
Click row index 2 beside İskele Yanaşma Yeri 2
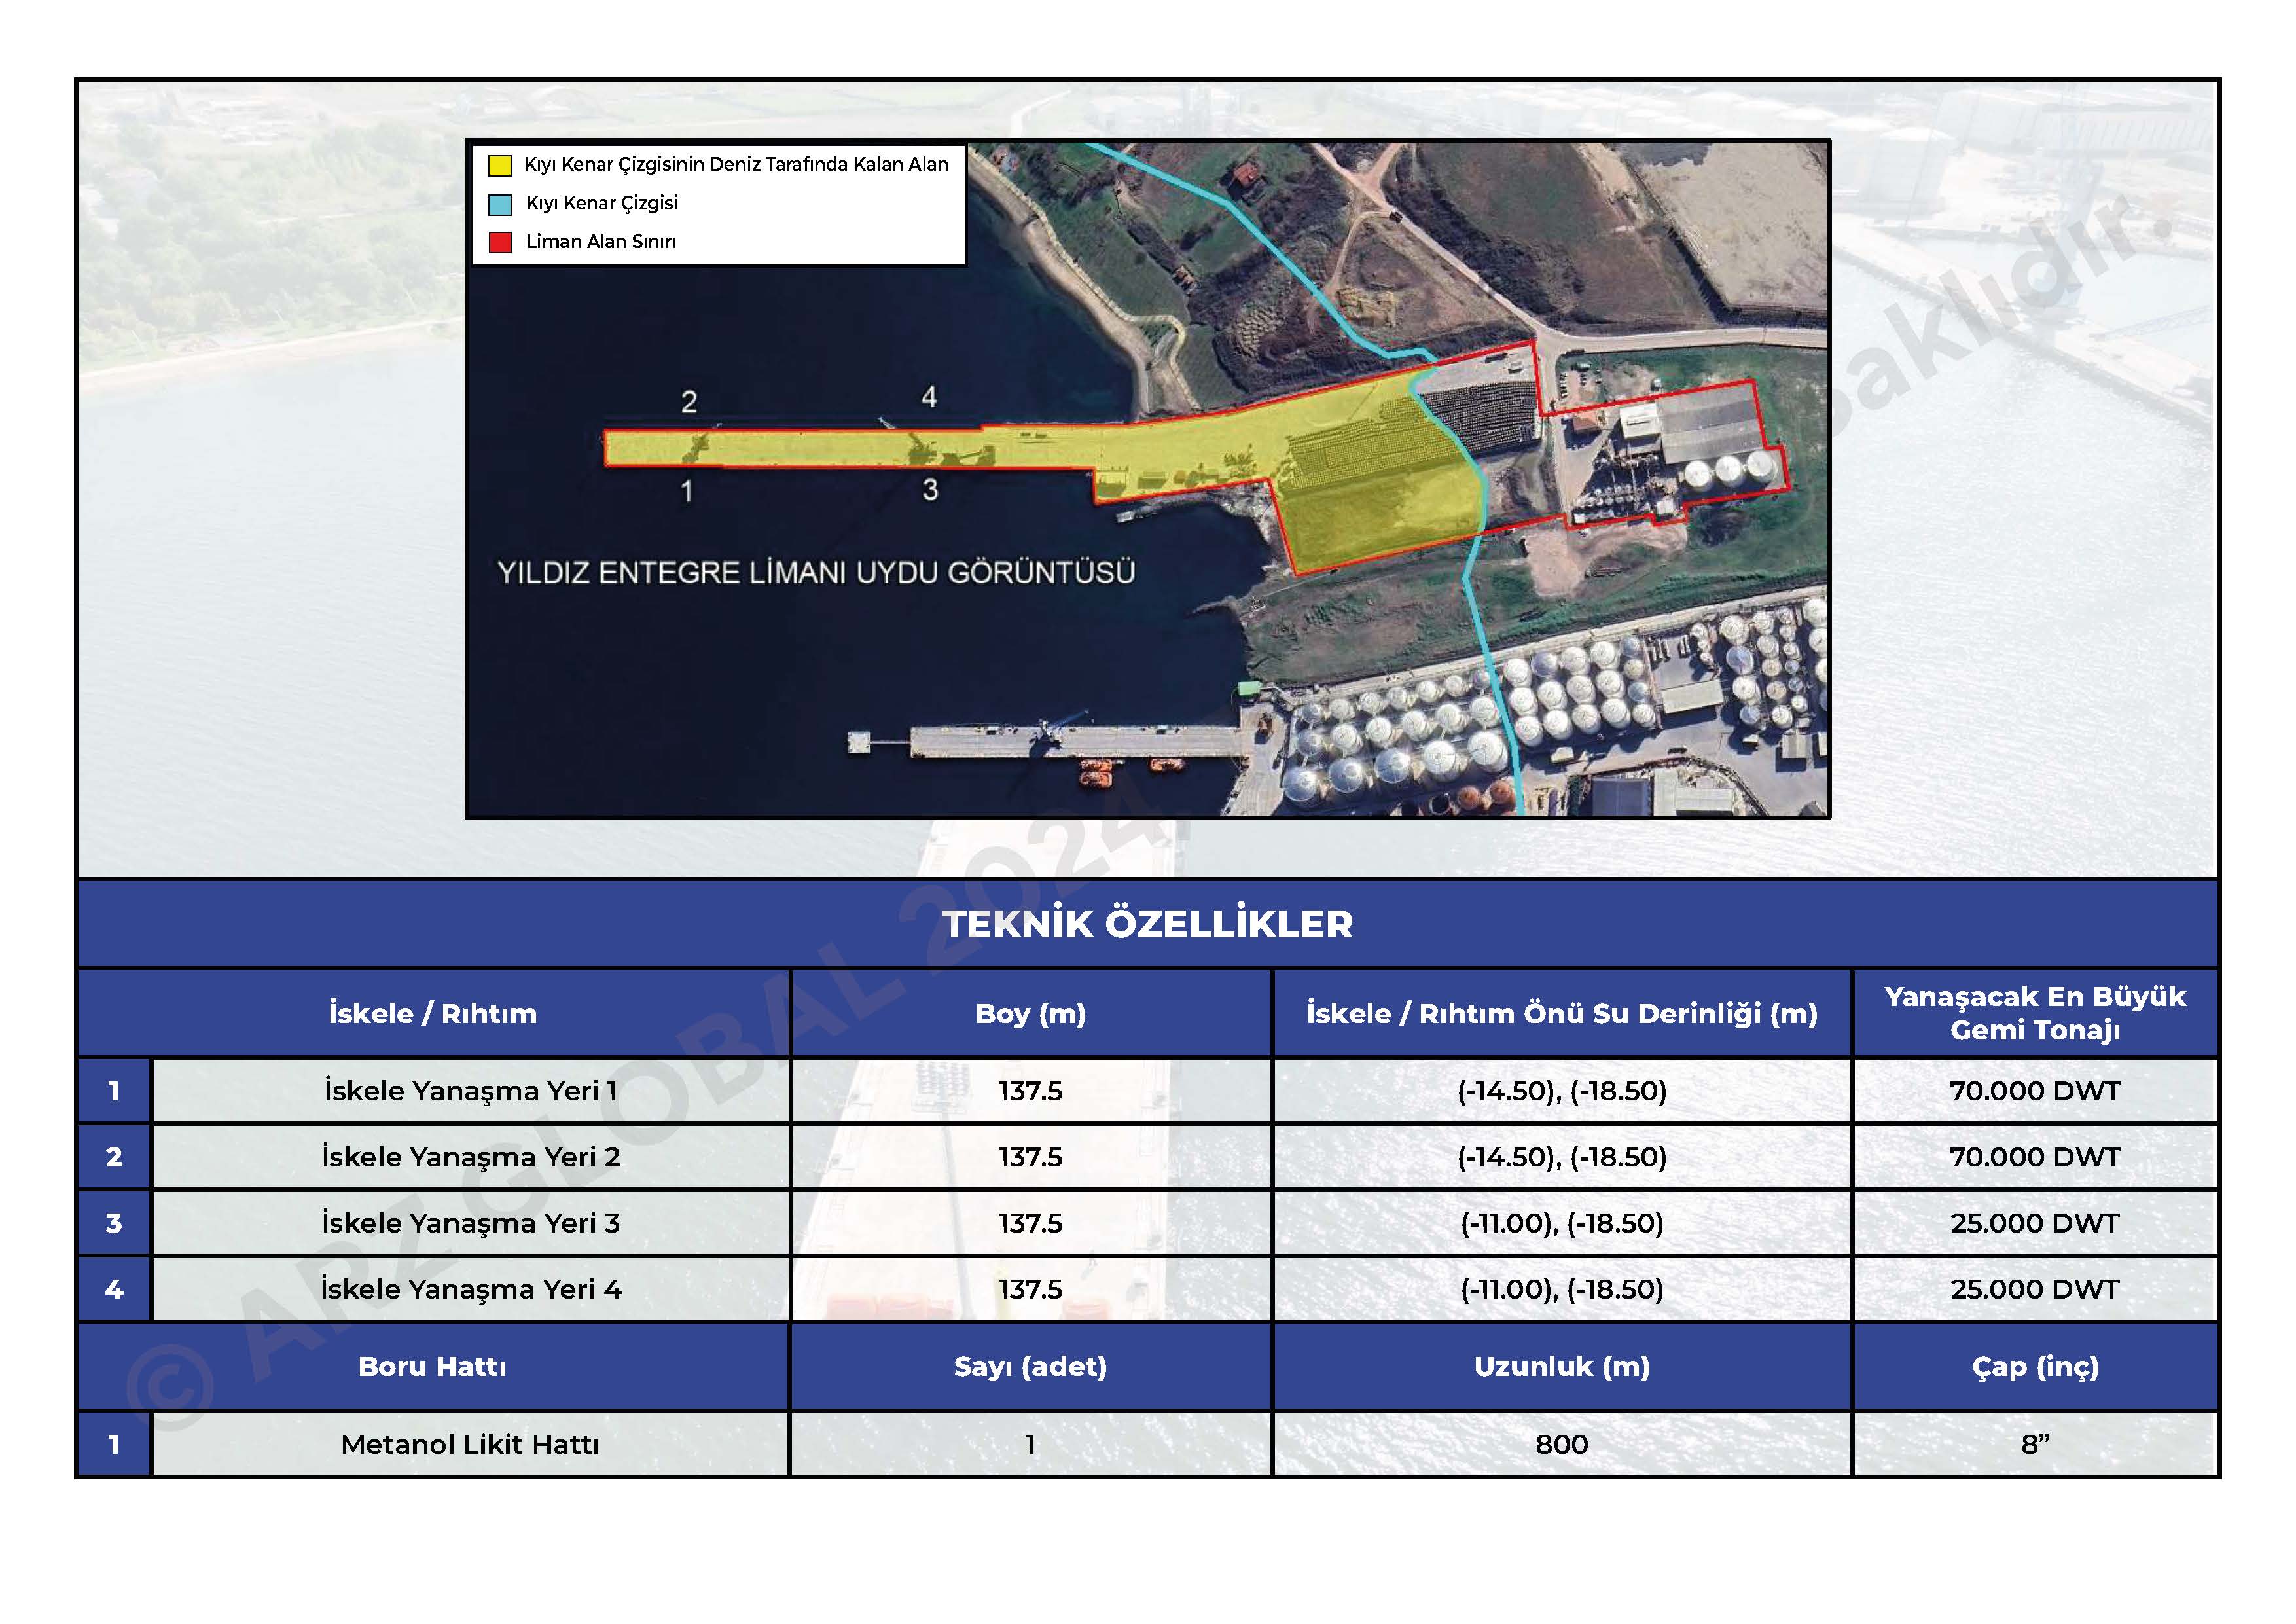click(114, 1157)
